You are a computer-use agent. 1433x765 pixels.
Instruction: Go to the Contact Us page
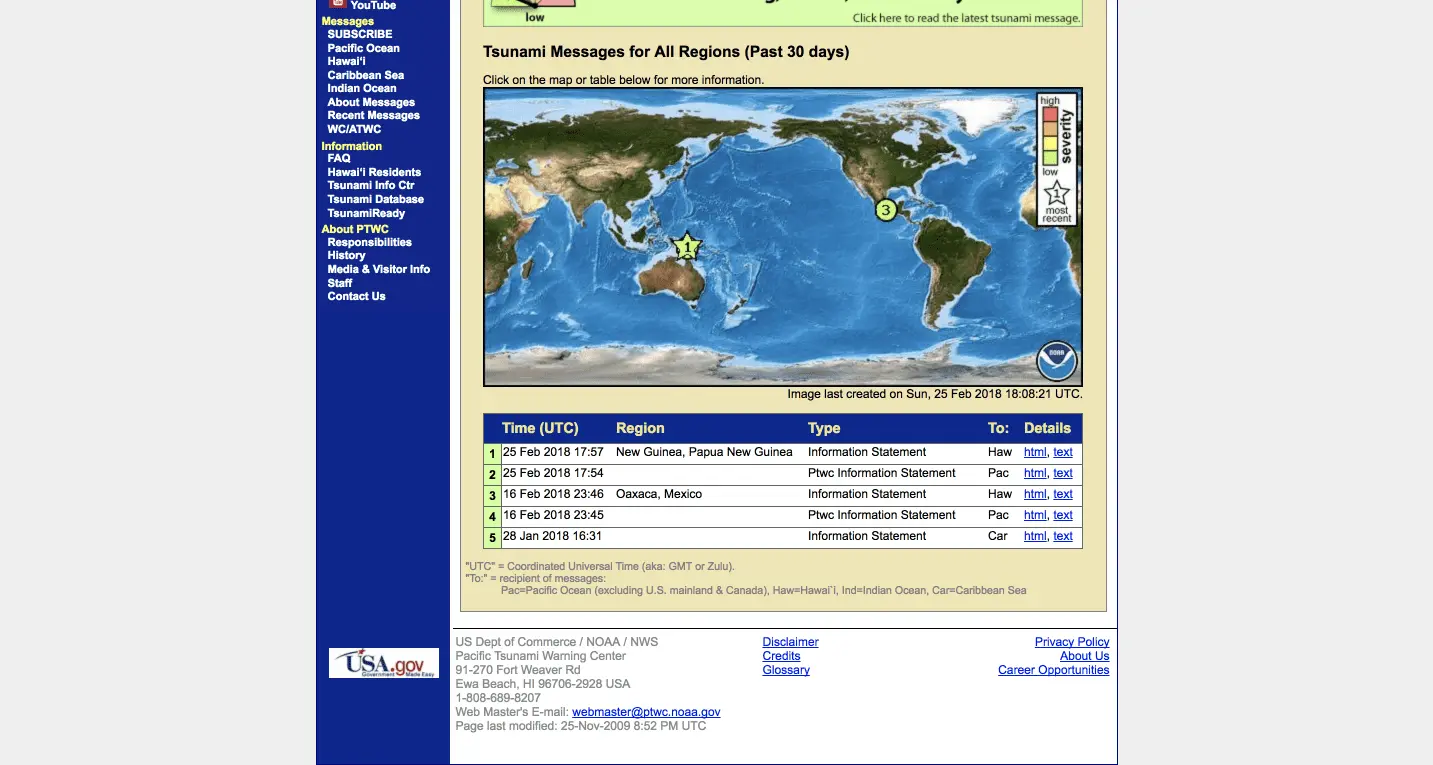[x=356, y=296]
